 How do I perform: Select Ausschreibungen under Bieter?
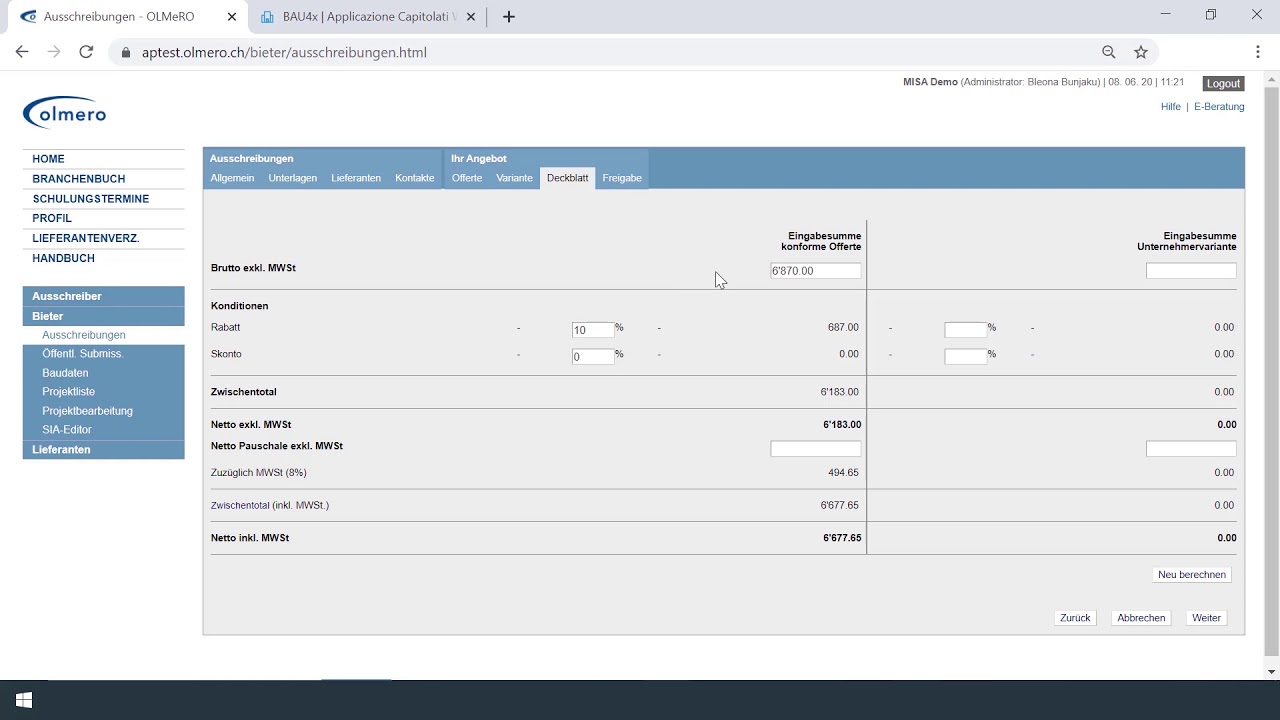click(x=84, y=335)
